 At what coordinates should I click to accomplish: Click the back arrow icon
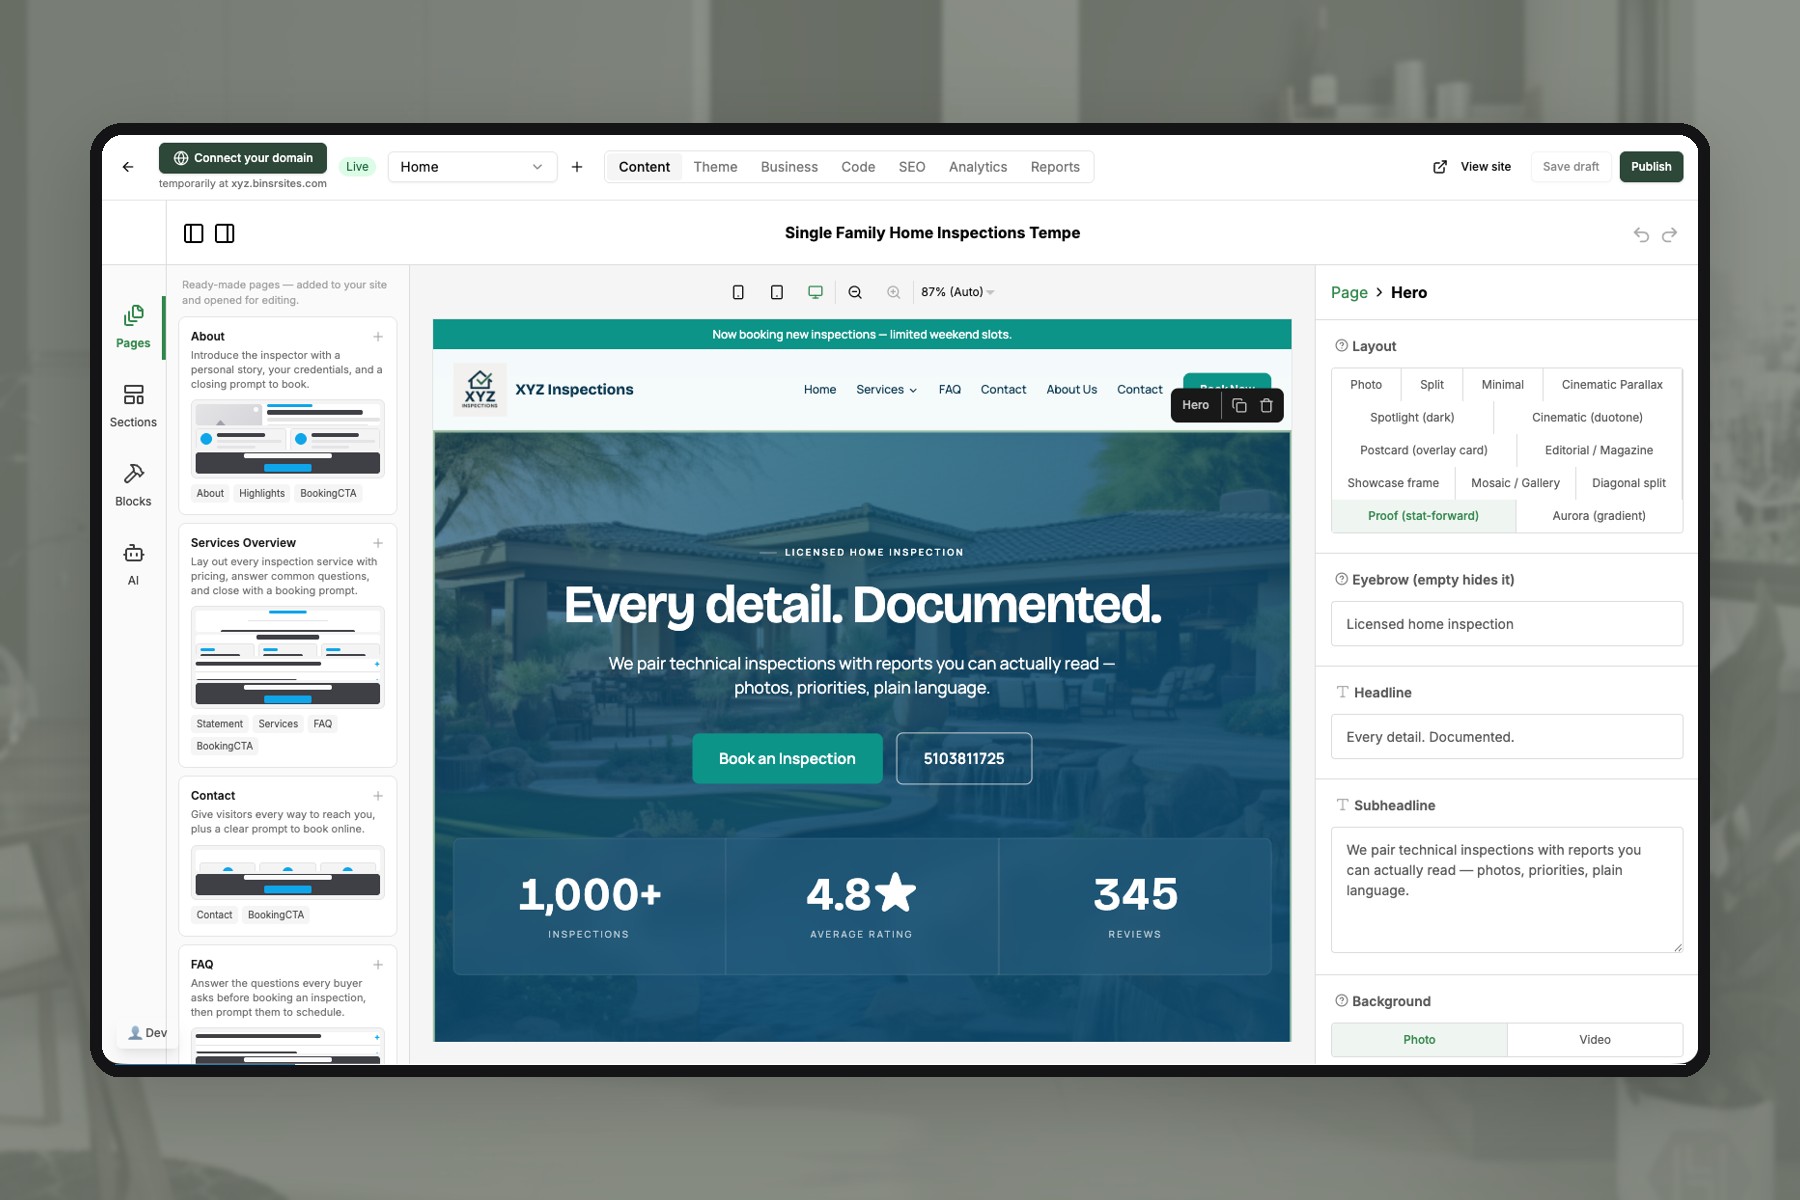point(128,167)
